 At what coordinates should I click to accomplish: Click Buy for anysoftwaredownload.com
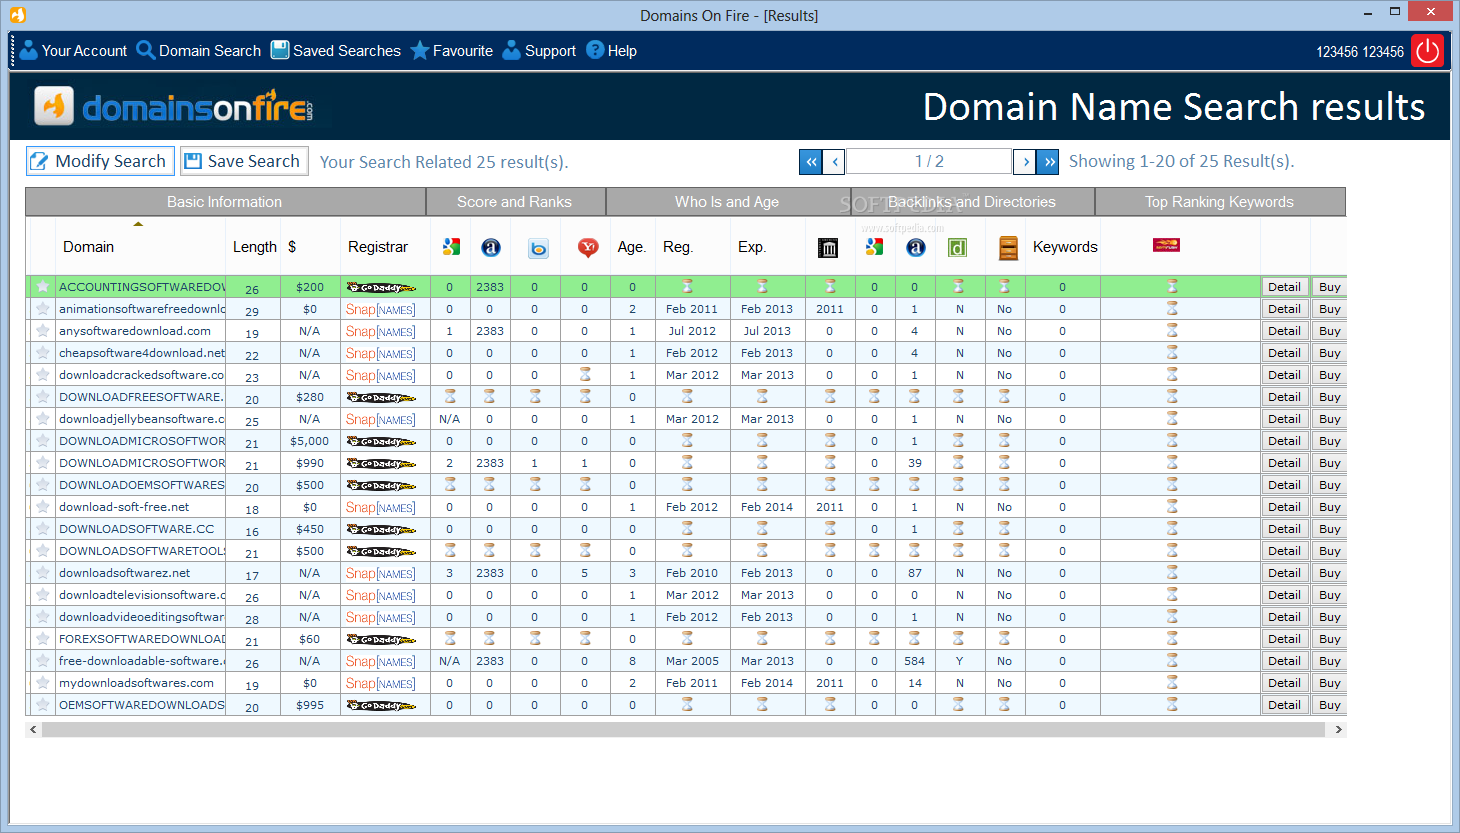coord(1329,331)
